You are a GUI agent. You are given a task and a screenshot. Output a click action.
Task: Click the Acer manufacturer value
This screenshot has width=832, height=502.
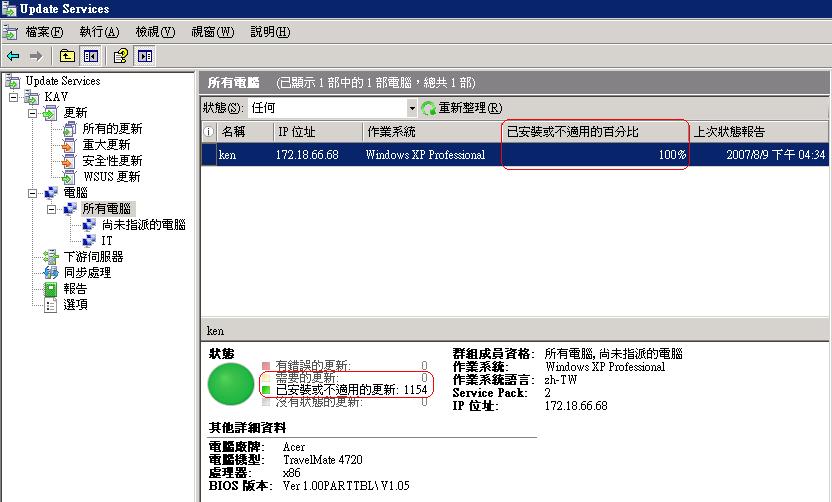[294, 447]
